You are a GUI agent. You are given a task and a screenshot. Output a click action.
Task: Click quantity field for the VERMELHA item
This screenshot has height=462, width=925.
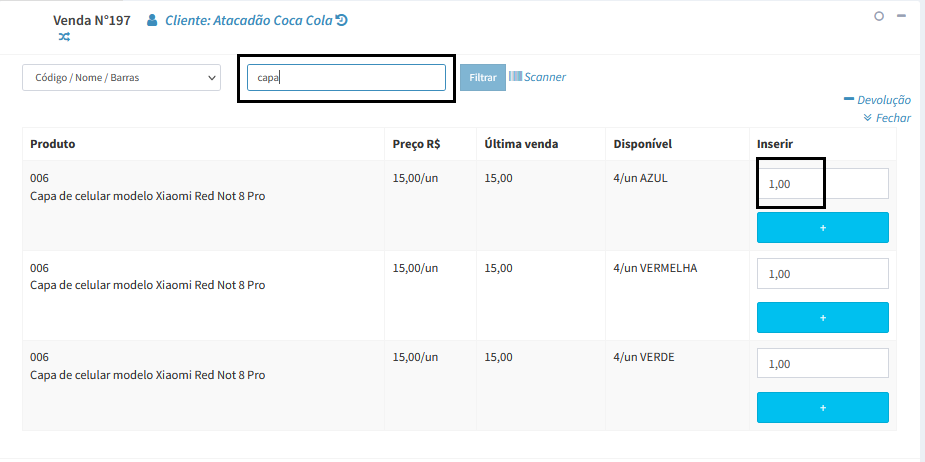click(x=822, y=274)
